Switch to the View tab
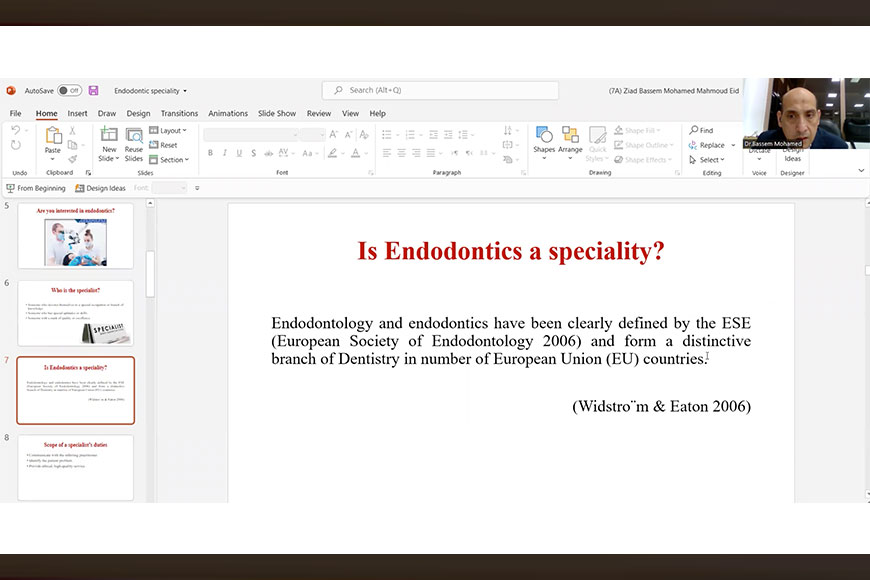Viewport: 870px width, 580px height. click(x=350, y=113)
